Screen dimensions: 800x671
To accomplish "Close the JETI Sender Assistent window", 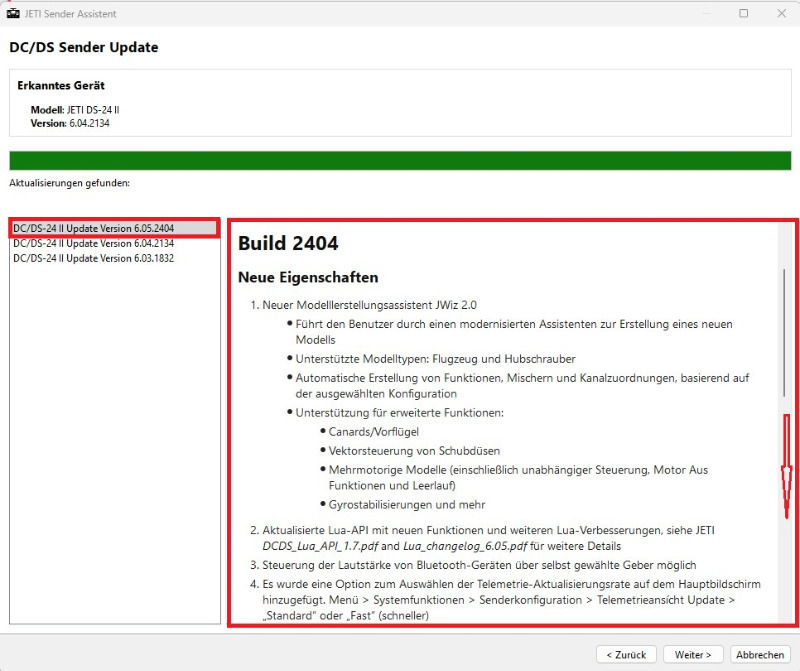I will click(x=782, y=13).
